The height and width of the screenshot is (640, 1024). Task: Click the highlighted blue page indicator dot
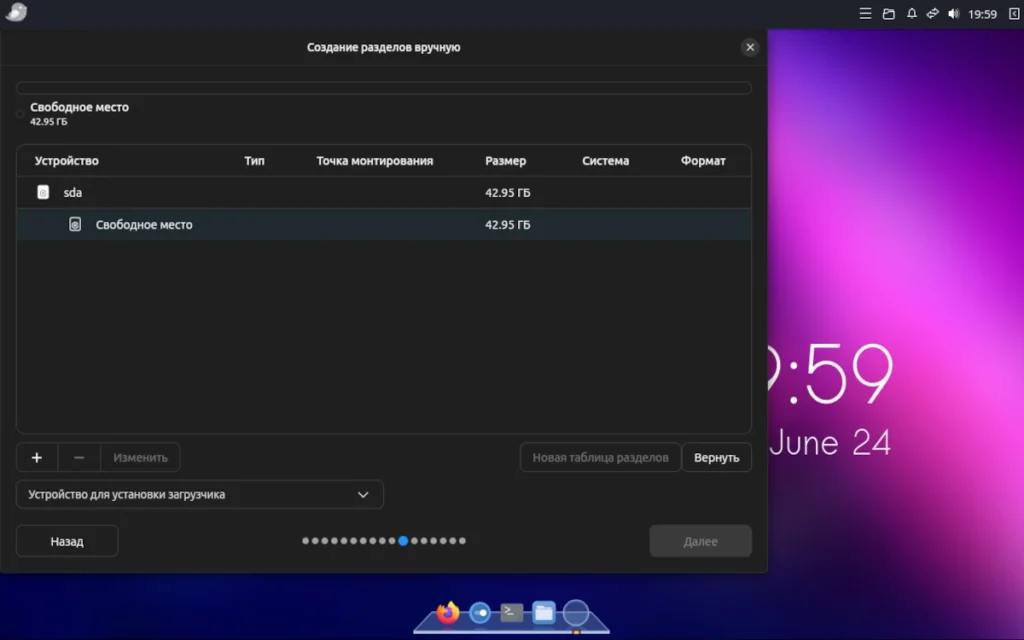pyautogui.click(x=403, y=541)
